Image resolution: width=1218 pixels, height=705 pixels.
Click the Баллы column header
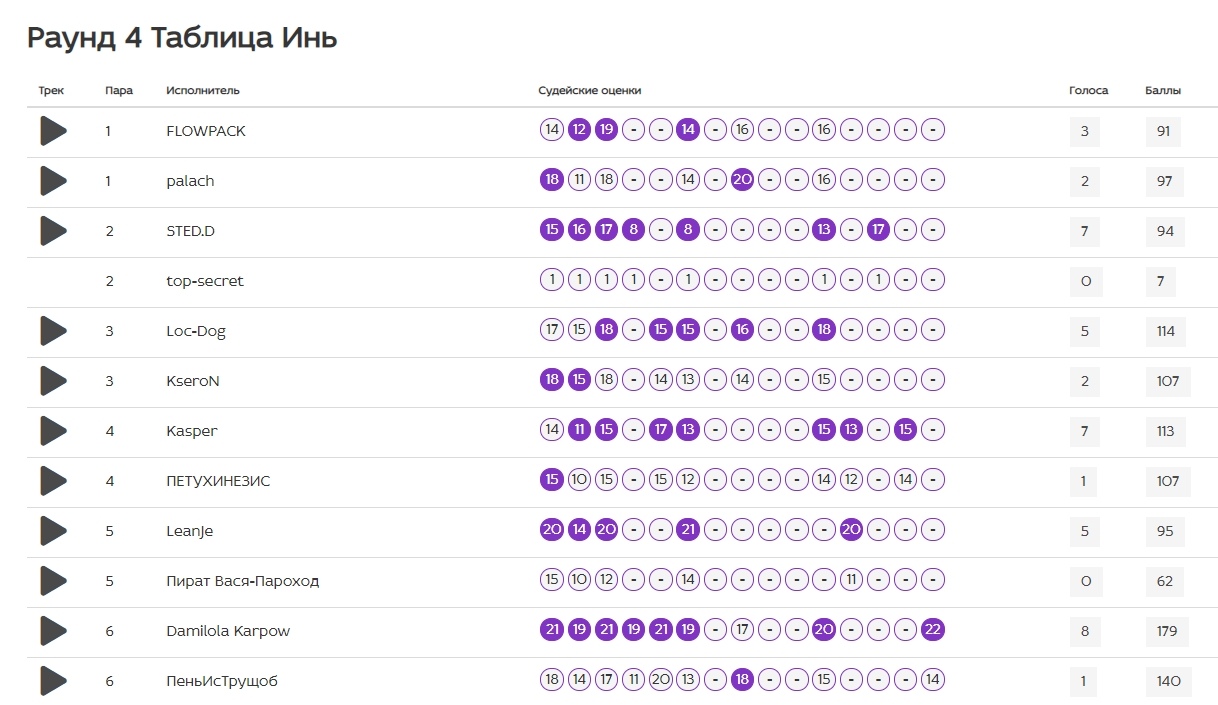coord(1163,90)
